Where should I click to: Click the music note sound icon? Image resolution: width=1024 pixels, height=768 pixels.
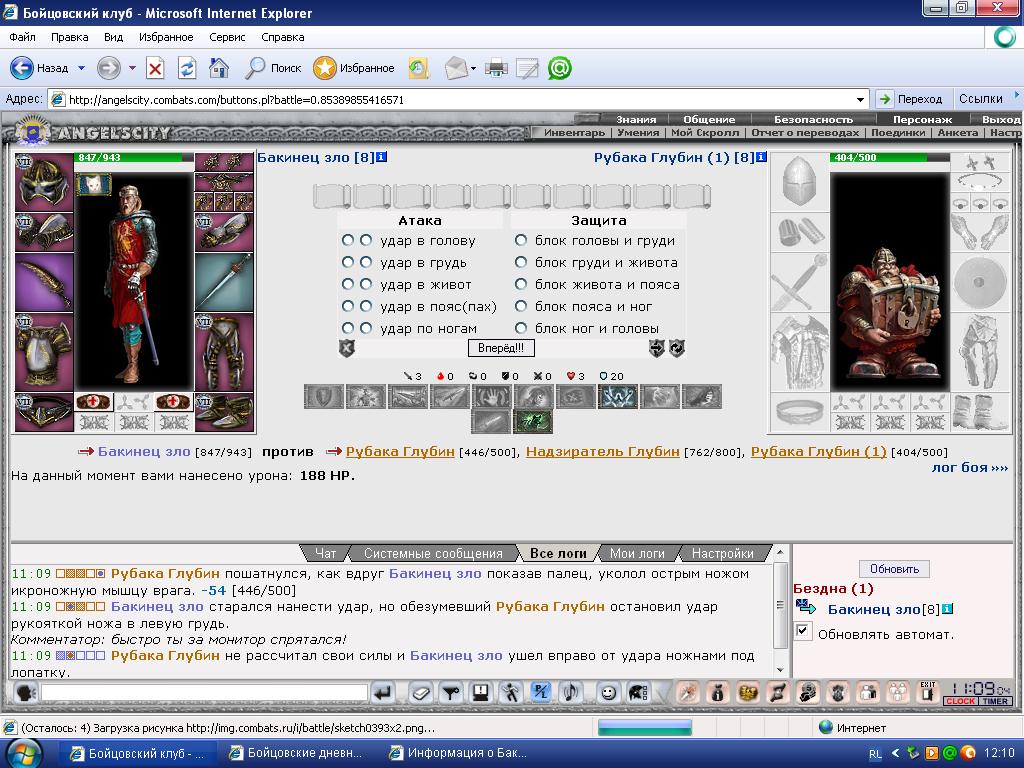coord(571,692)
